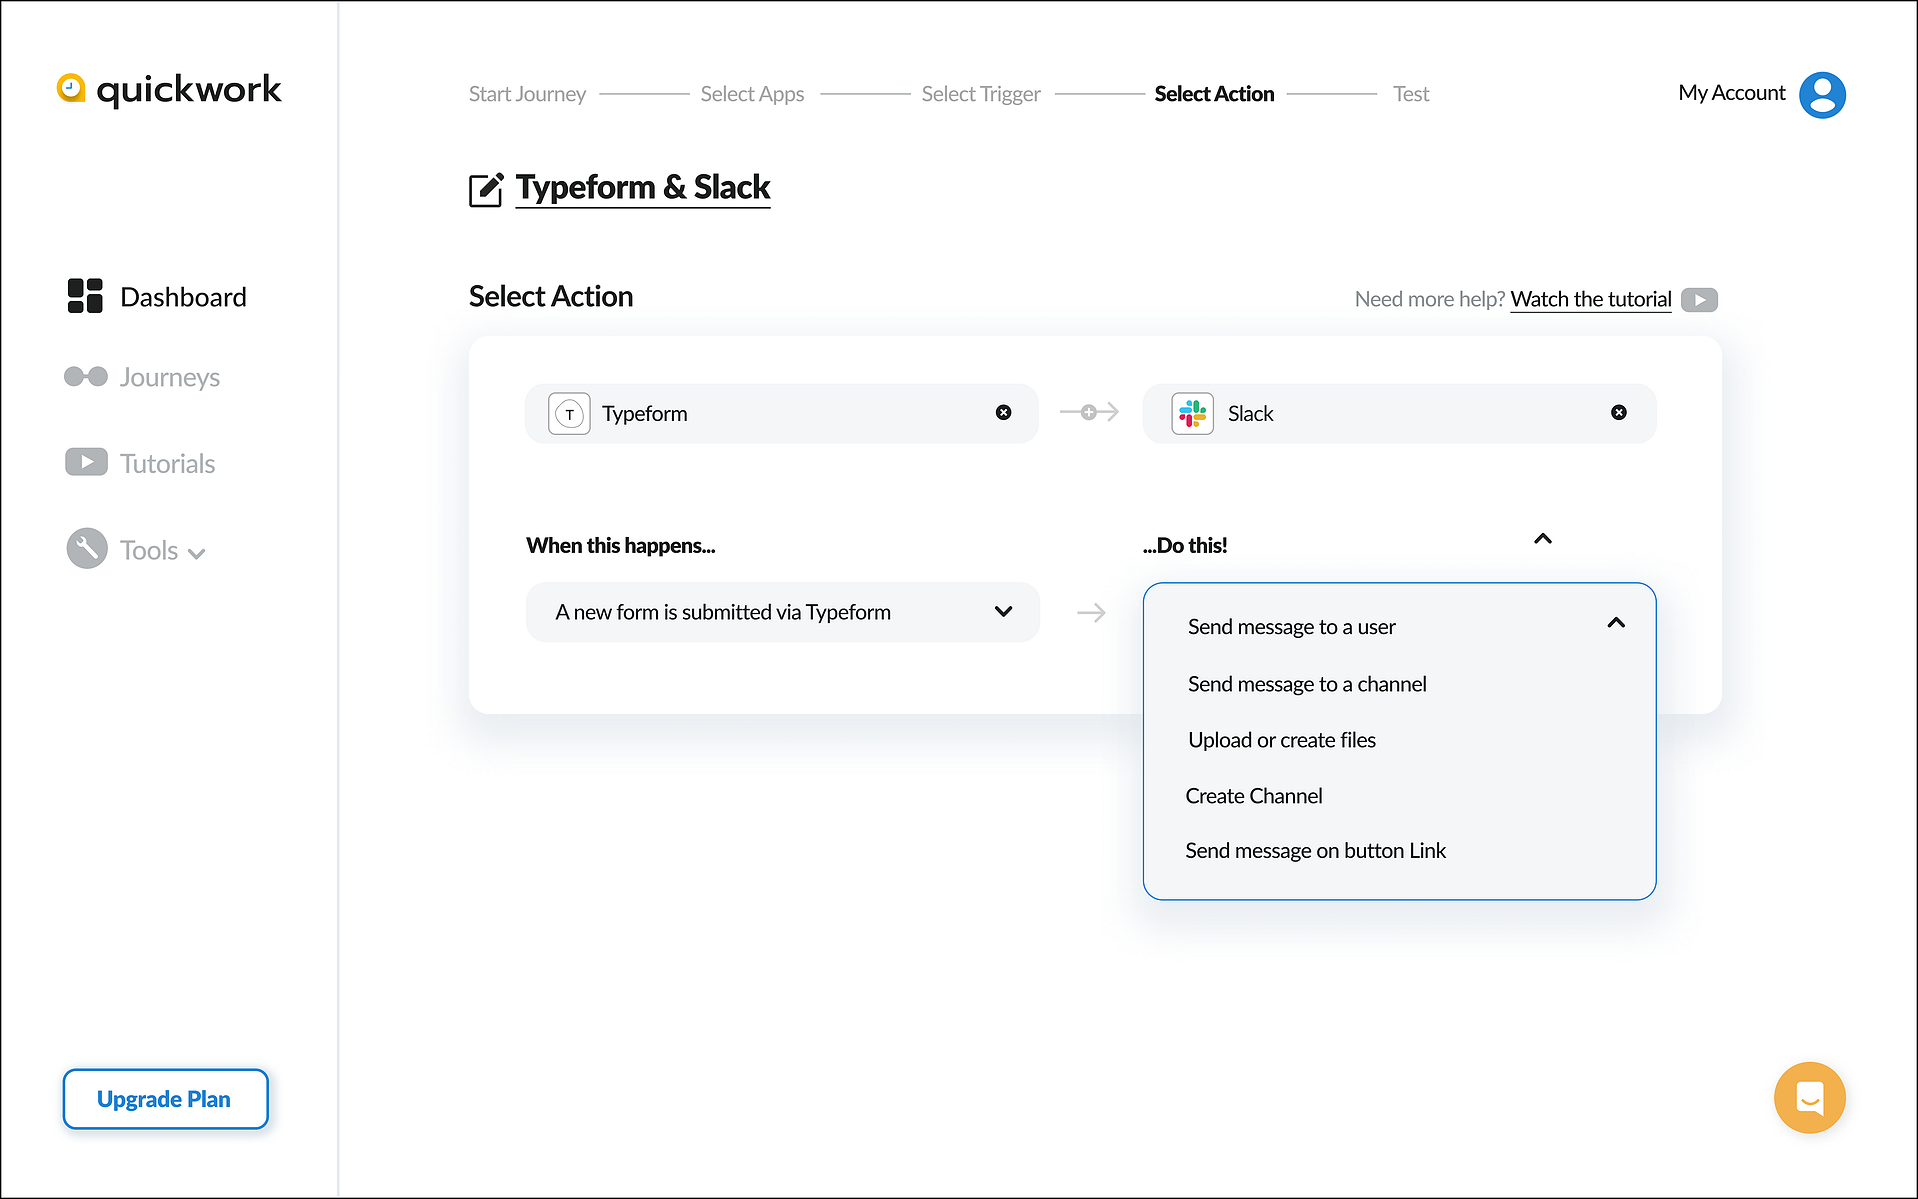Click the Typeform app field

coord(782,413)
